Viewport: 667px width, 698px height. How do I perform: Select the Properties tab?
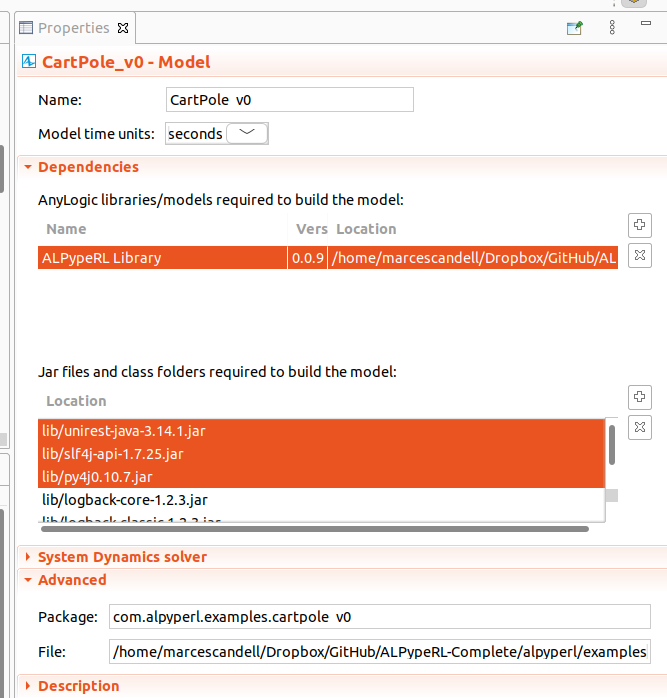pos(73,28)
